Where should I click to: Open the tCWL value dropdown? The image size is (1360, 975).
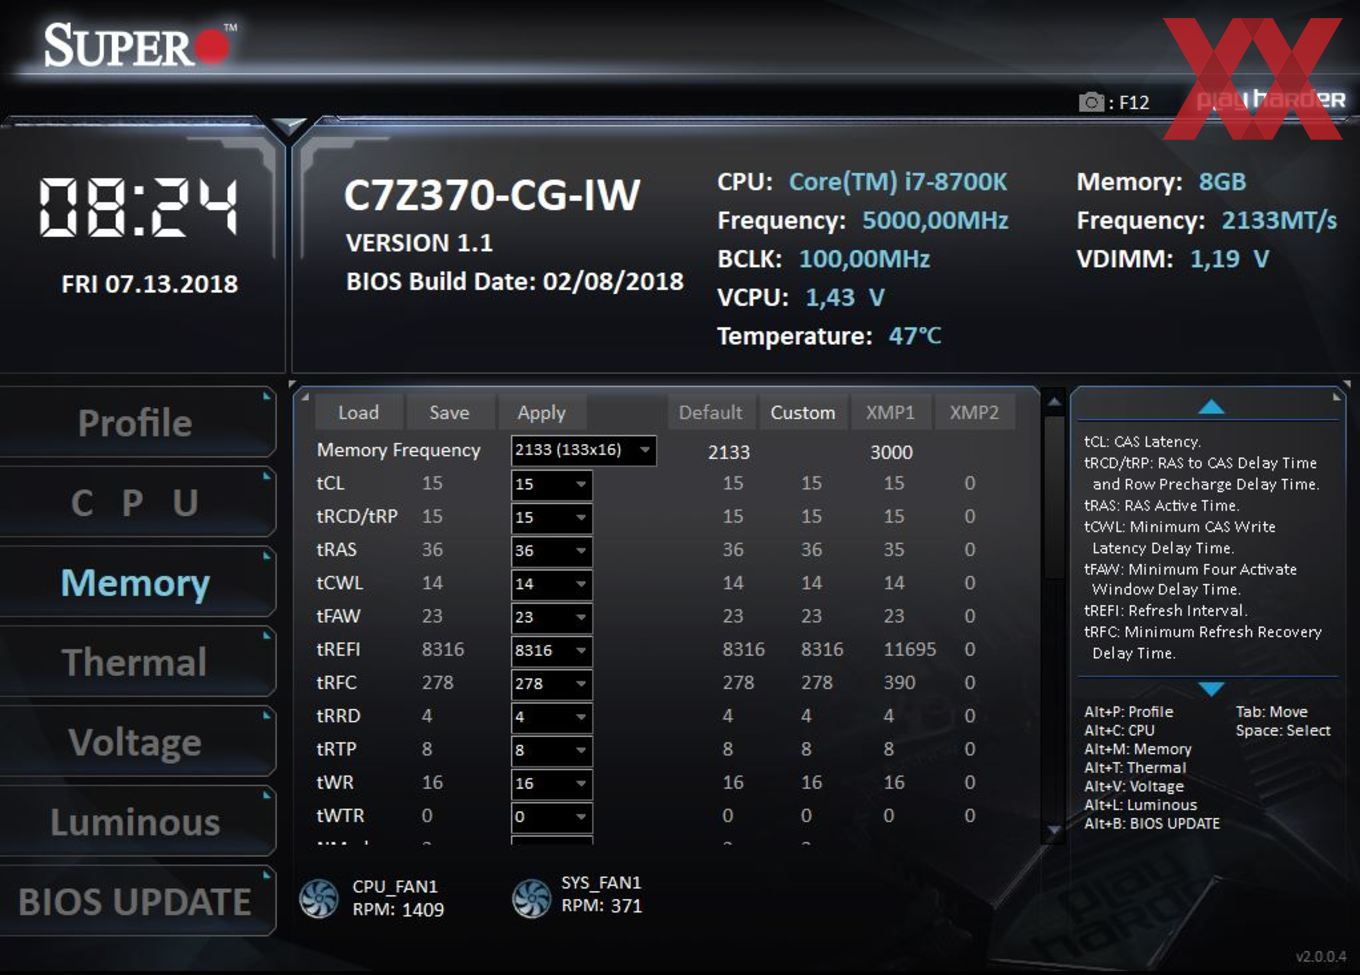click(x=552, y=584)
